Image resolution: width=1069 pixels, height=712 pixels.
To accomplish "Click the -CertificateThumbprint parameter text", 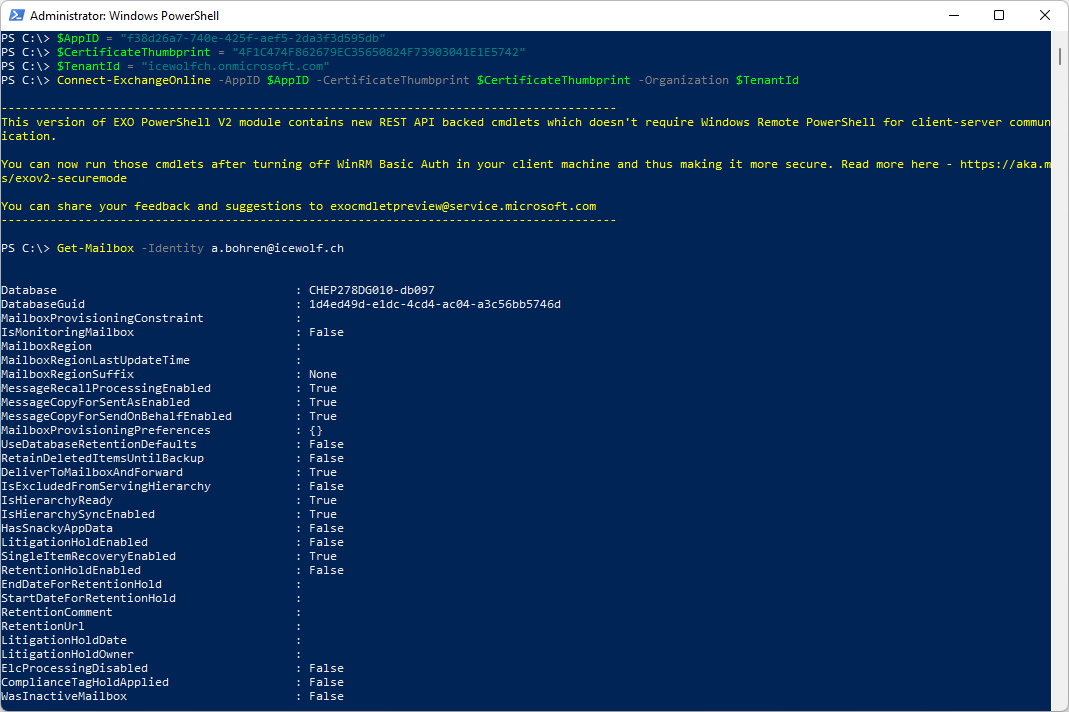I will click(393, 80).
